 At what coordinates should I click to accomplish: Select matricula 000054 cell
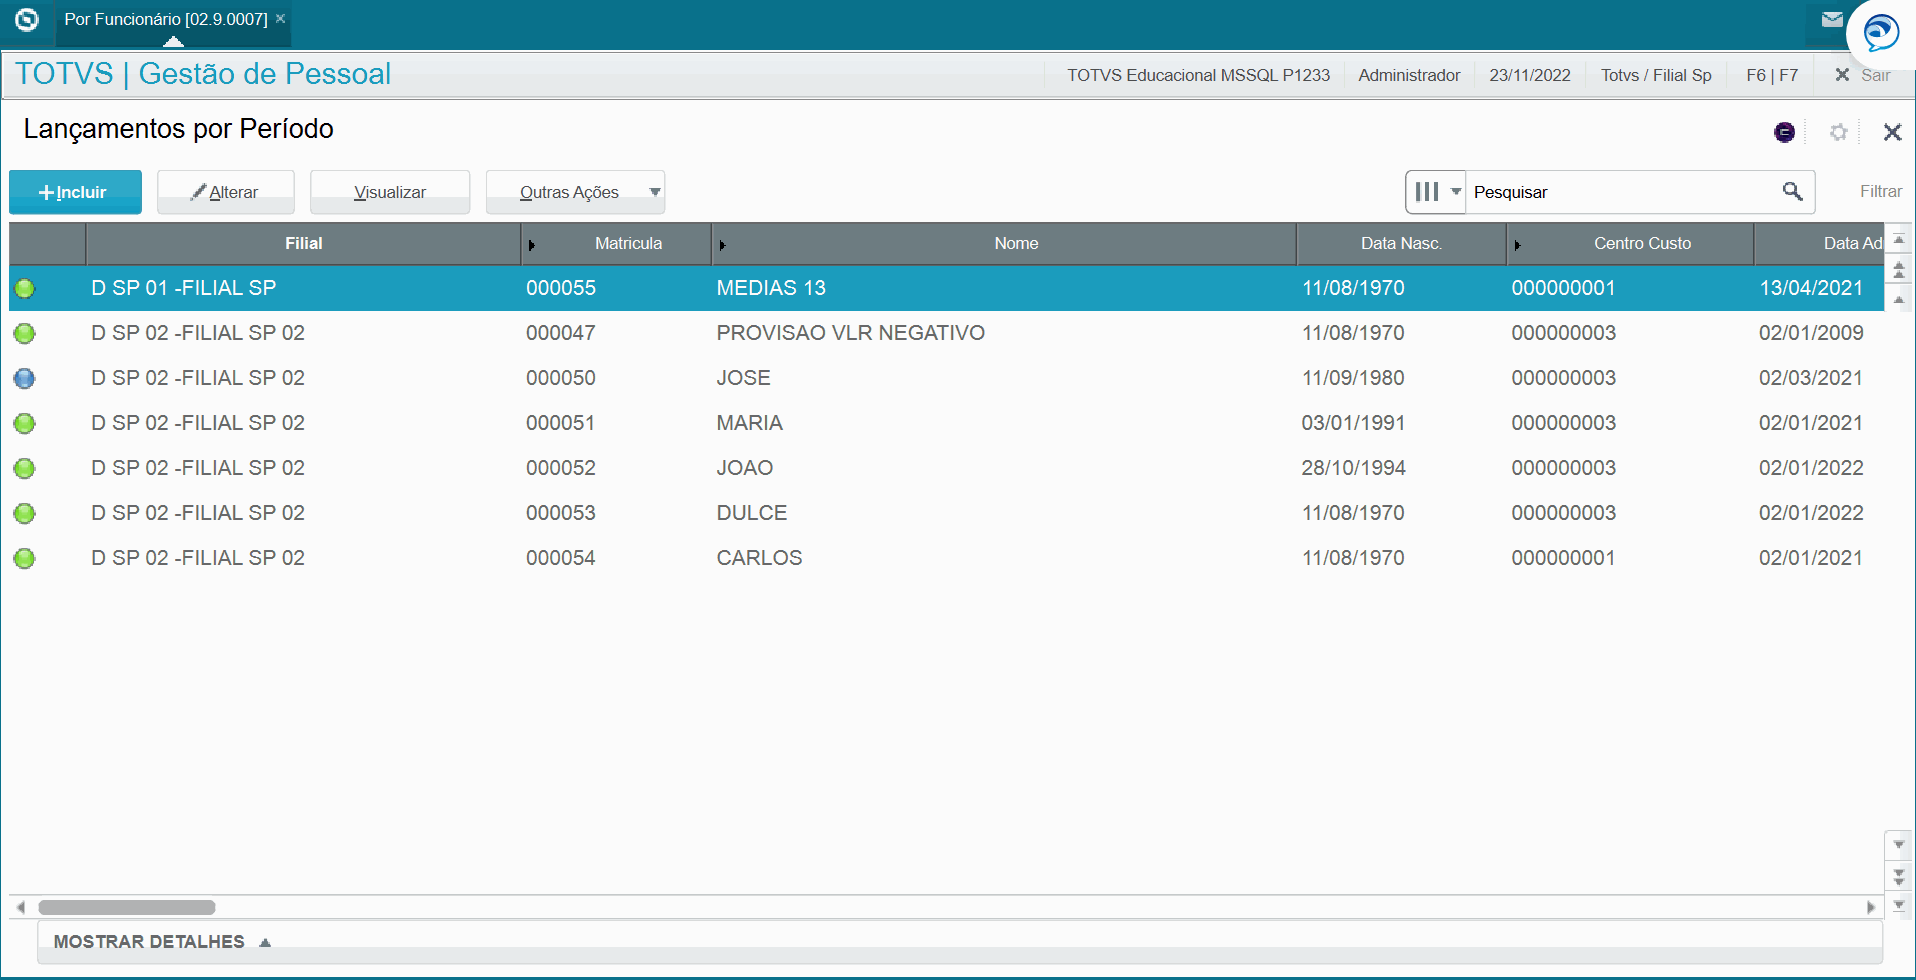point(560,558)
